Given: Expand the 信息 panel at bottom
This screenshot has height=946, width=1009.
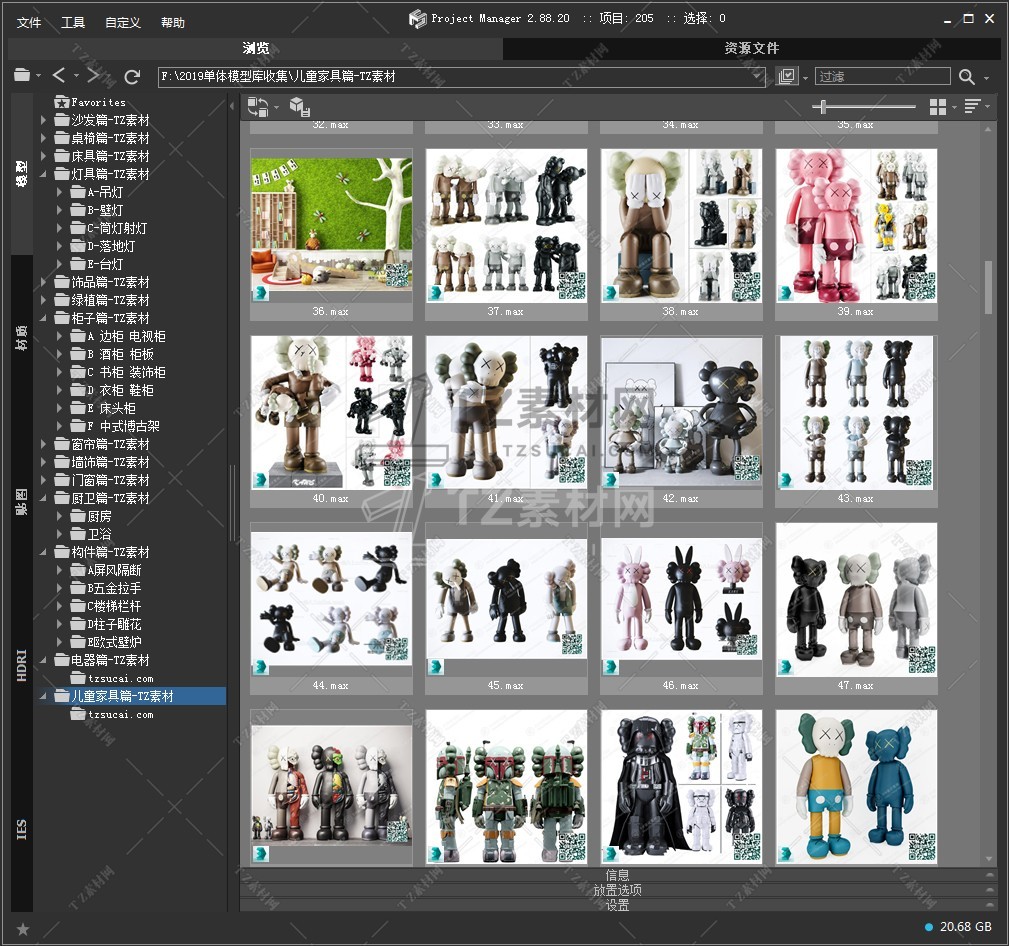Looking at the screenshot, I should click(617, 875).
